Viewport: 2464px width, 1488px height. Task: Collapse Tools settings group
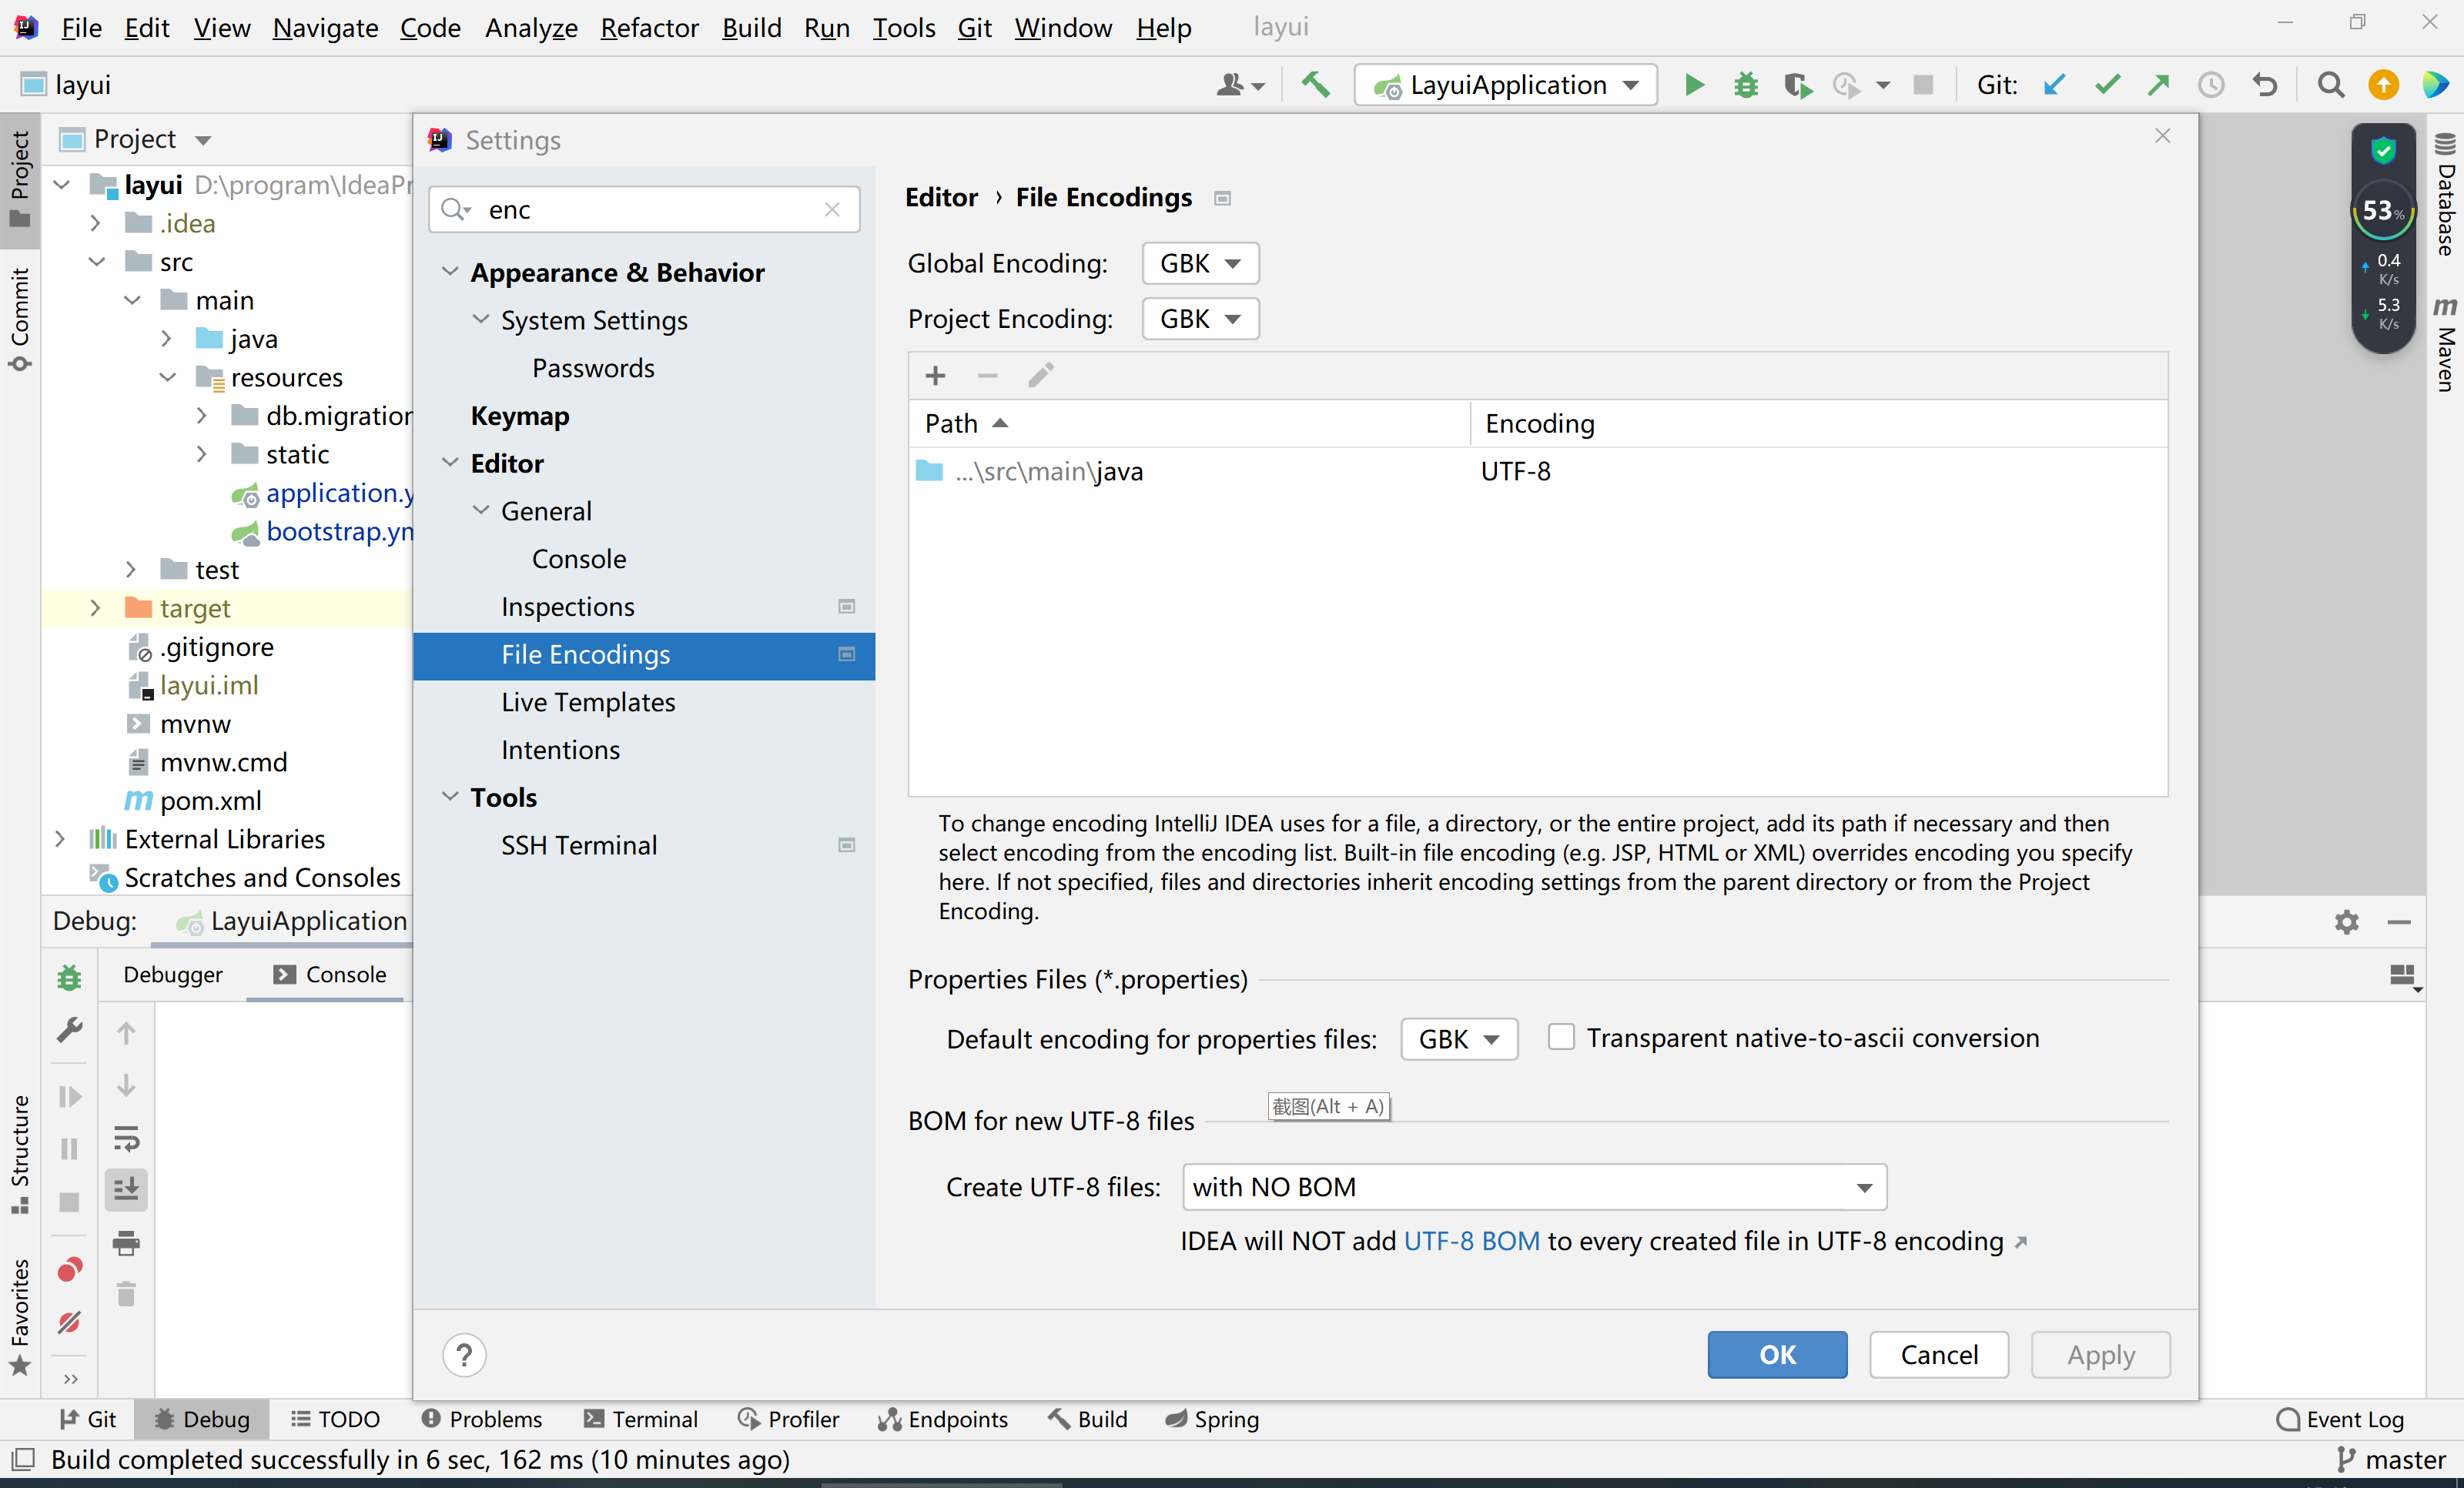(451, 797)
